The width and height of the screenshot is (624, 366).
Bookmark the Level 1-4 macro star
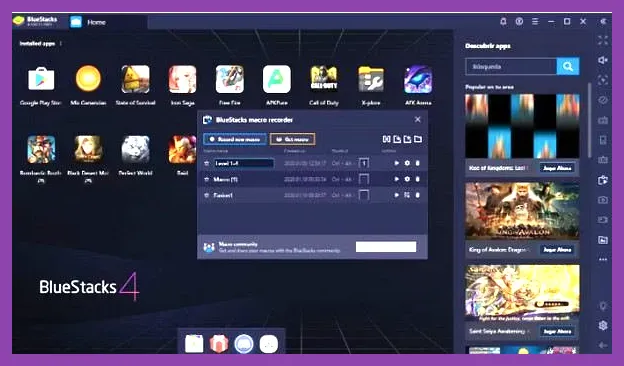207,163
